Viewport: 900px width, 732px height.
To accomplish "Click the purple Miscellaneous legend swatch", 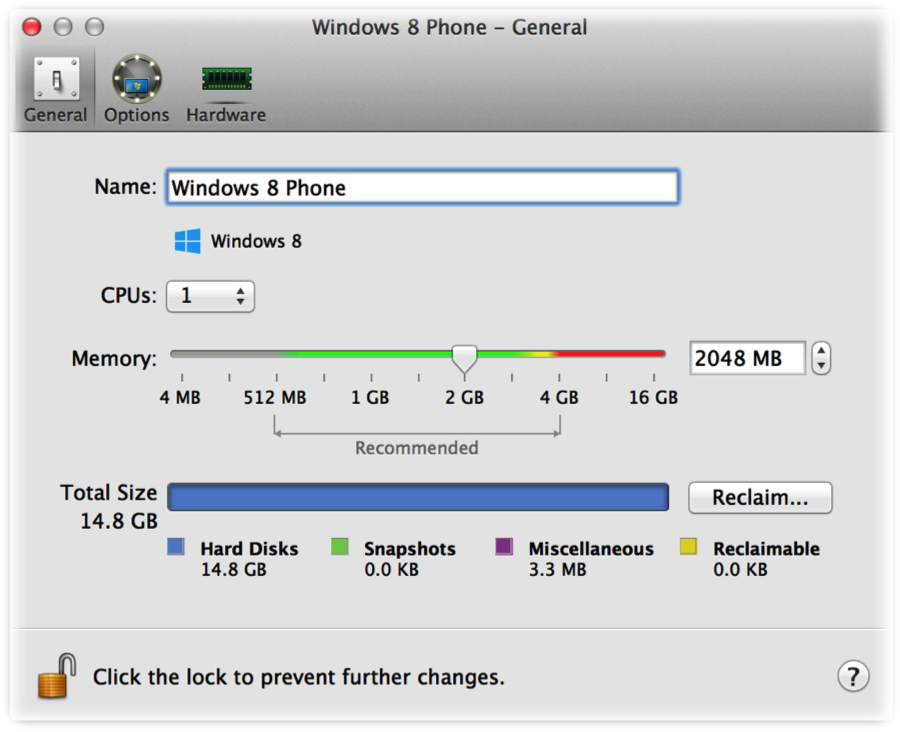I will point(504,547).
